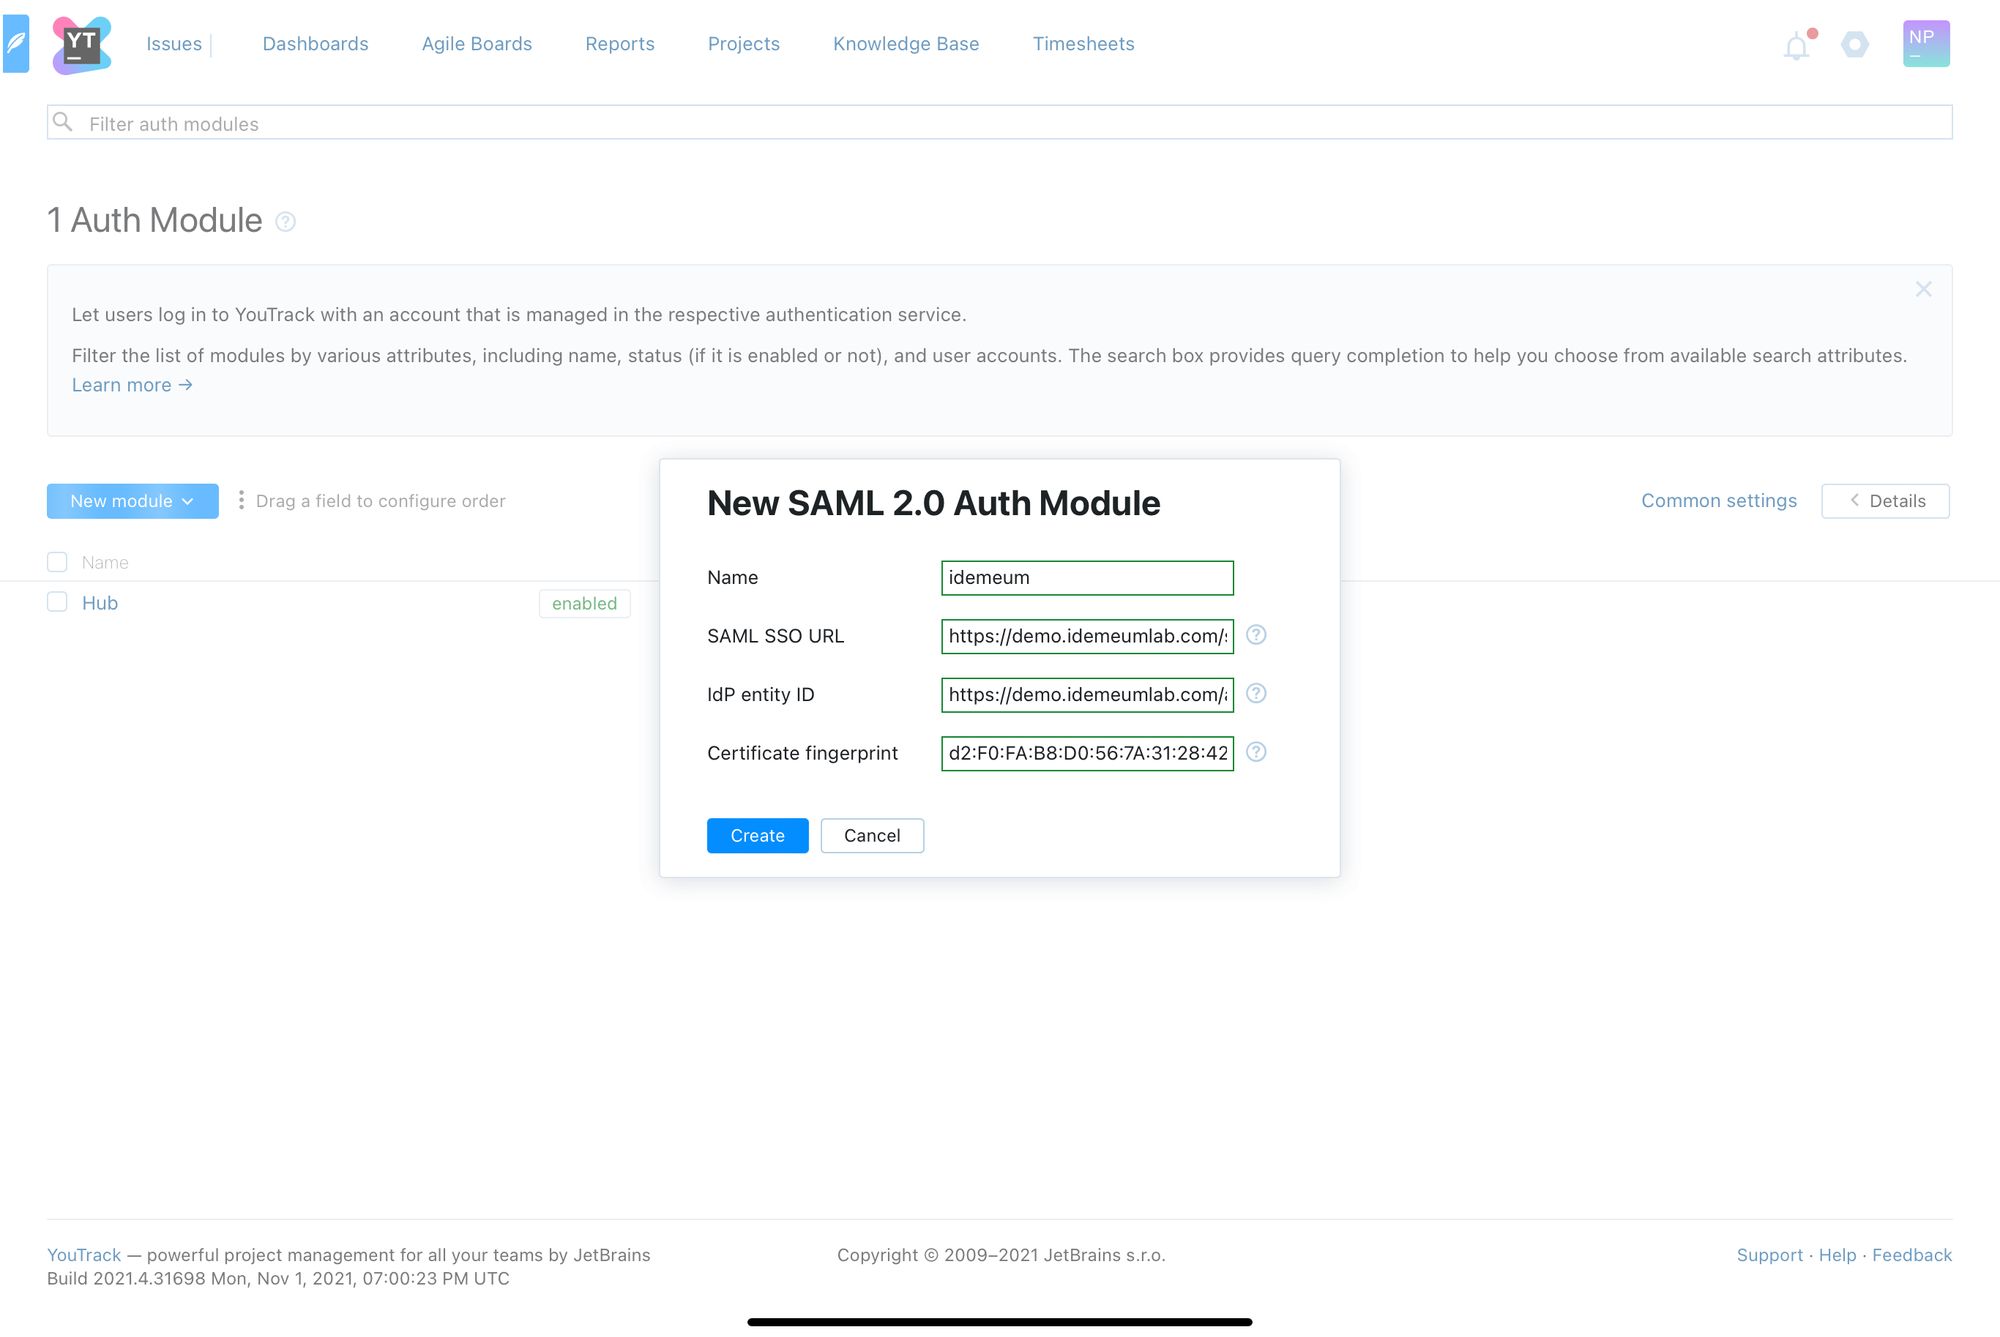
Task: Open the Hub auth module
Action: 100,603
